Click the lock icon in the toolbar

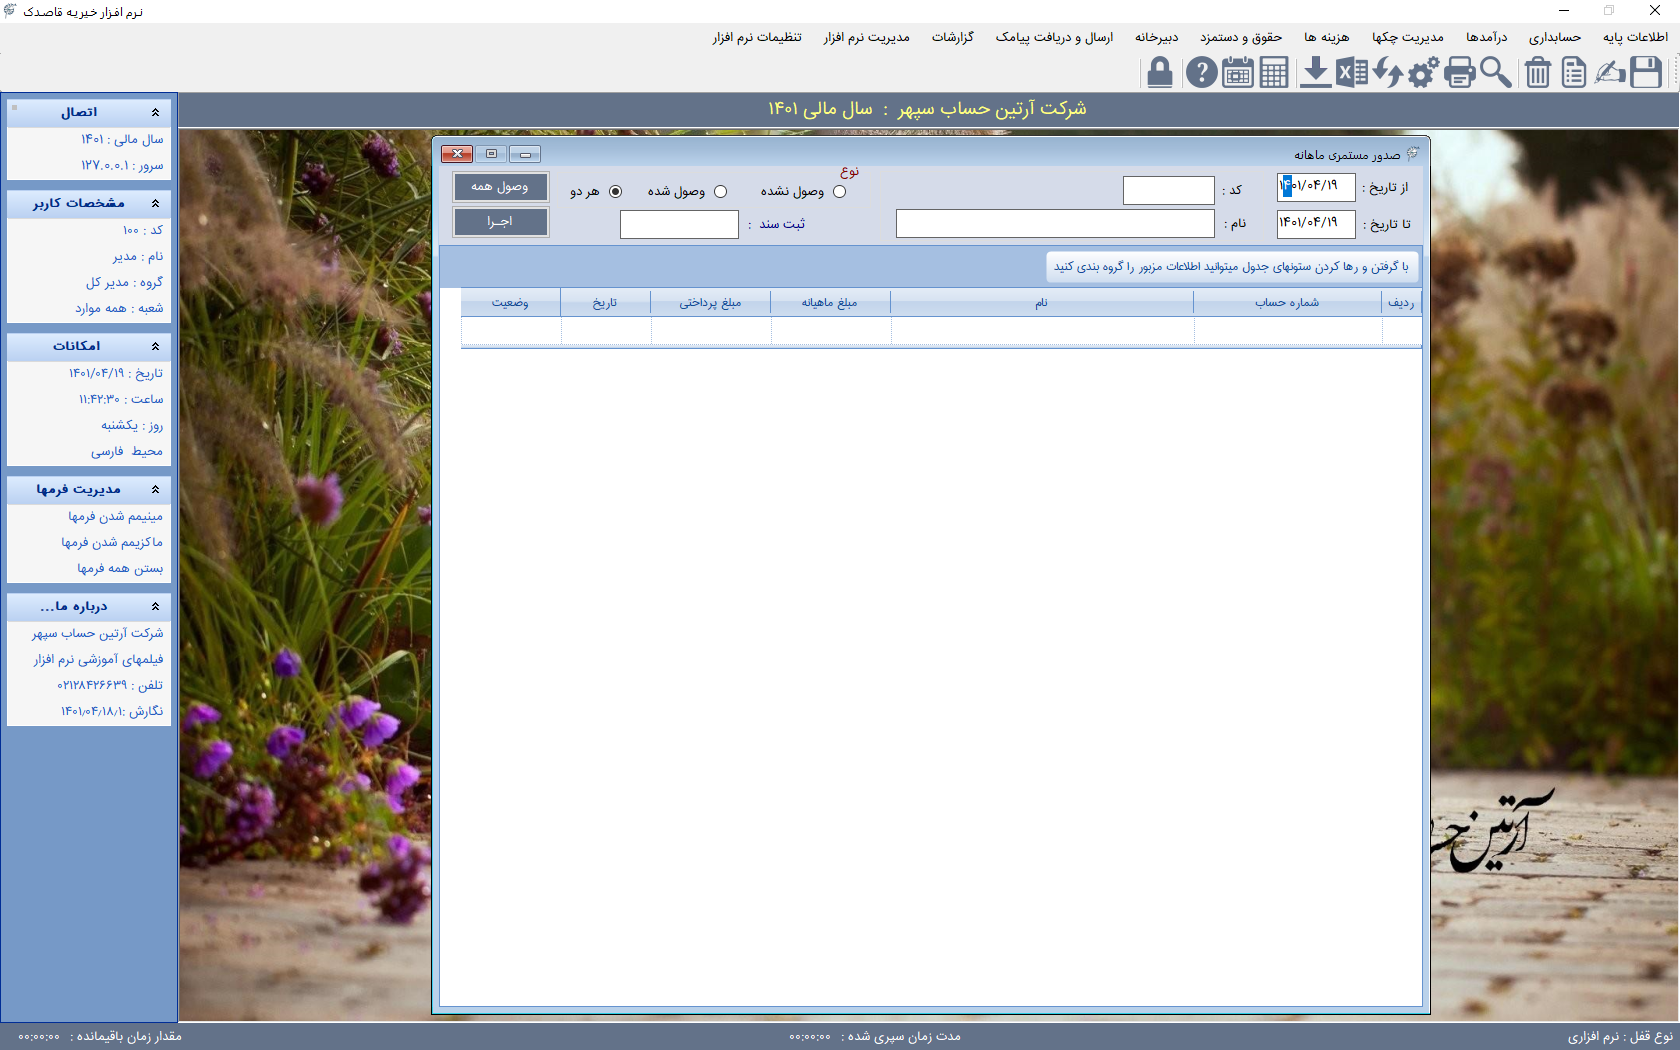(1160, 73)
